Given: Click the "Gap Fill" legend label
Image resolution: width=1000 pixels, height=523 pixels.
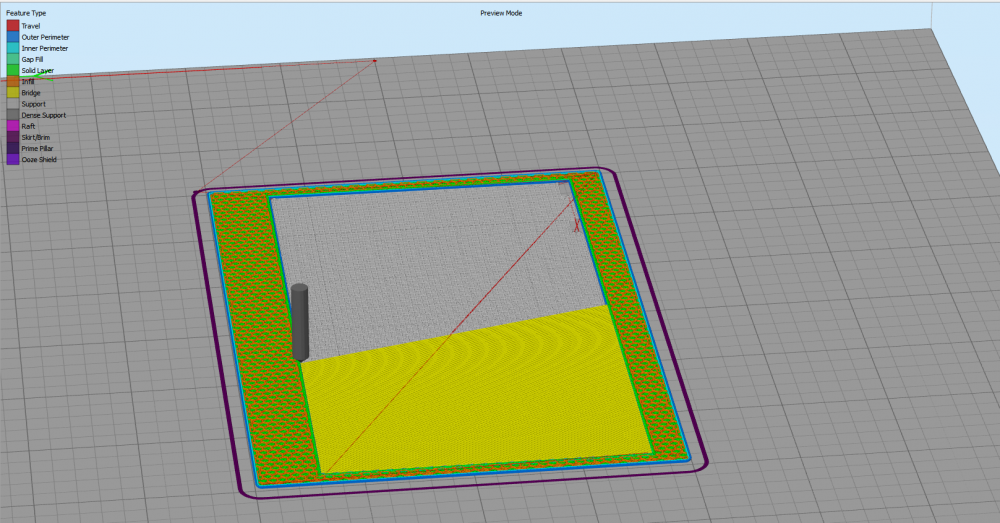Looking at the screenshot, I should point(33,59).
